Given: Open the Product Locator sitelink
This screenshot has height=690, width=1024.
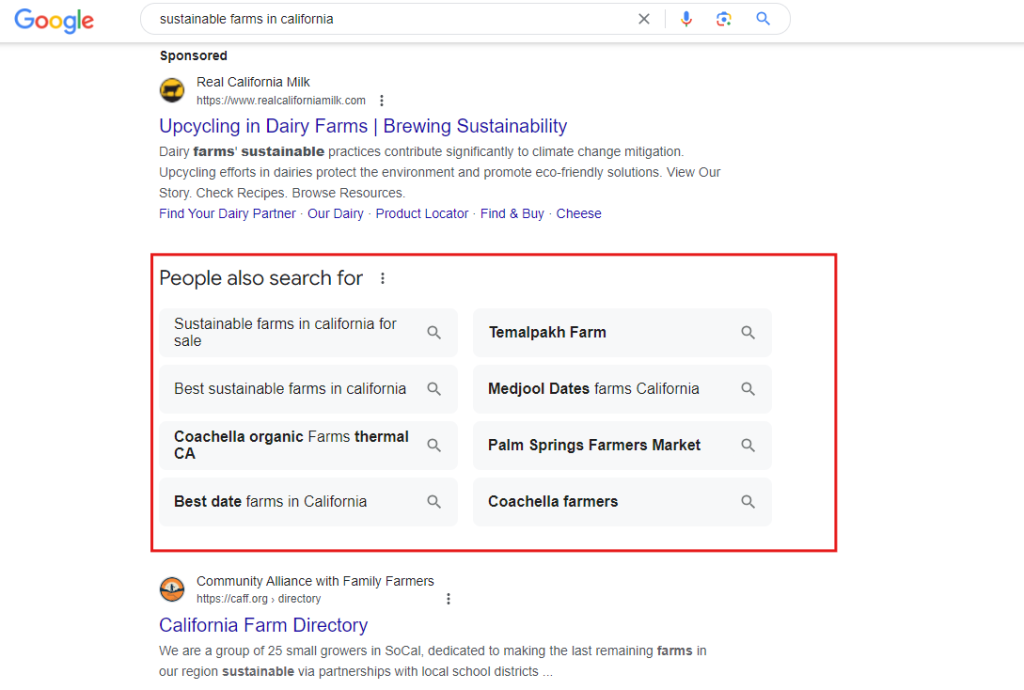Looking at the screenshot, I should 422,214.
